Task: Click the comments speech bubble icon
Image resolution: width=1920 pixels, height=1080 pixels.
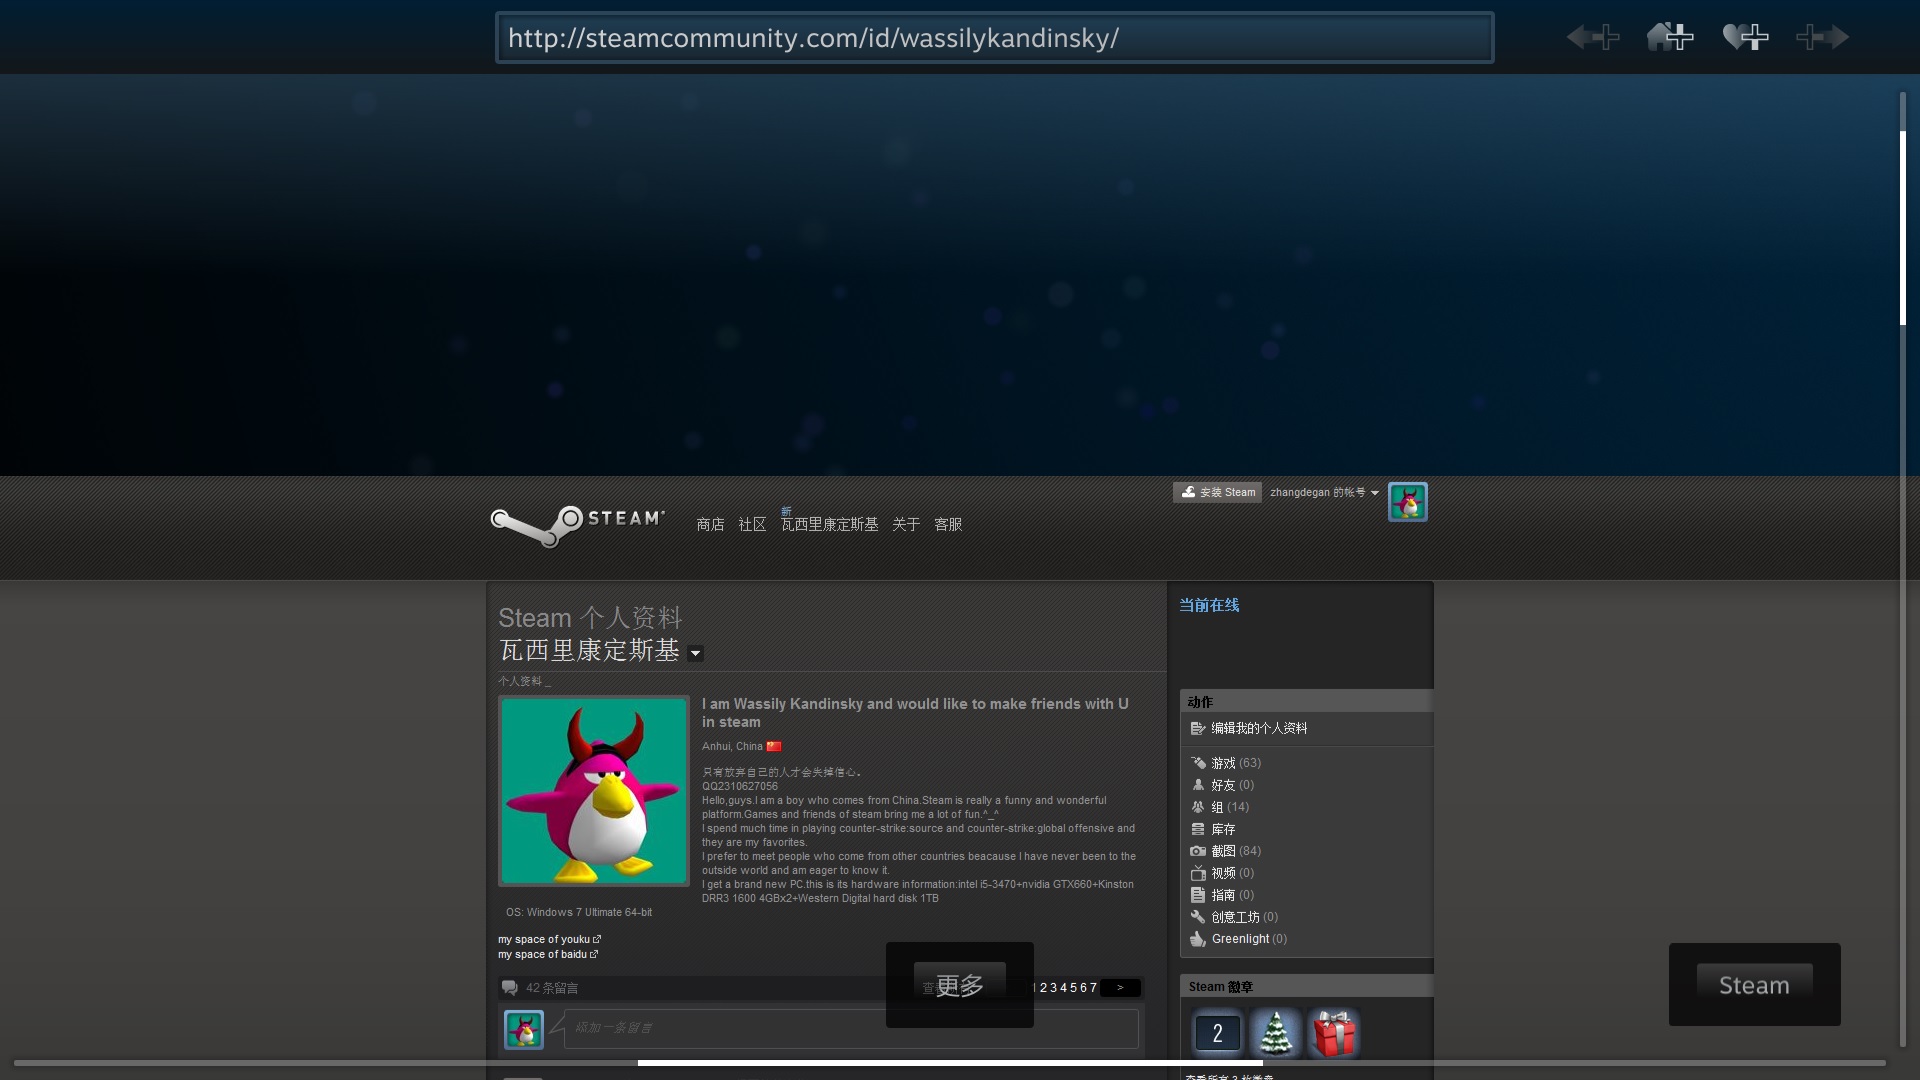Action: click(510, 988)
